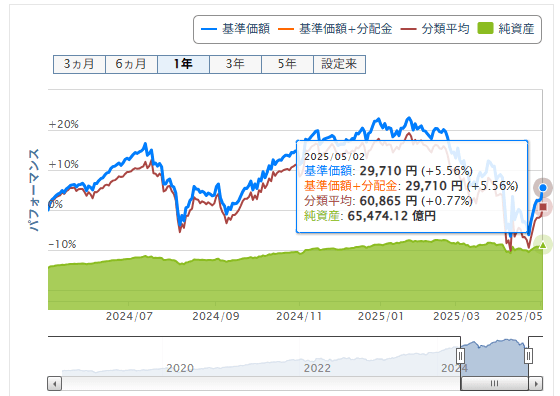Click the 2025/03 x-axis label
560x396 pixels.
click(x=456, y=316)
